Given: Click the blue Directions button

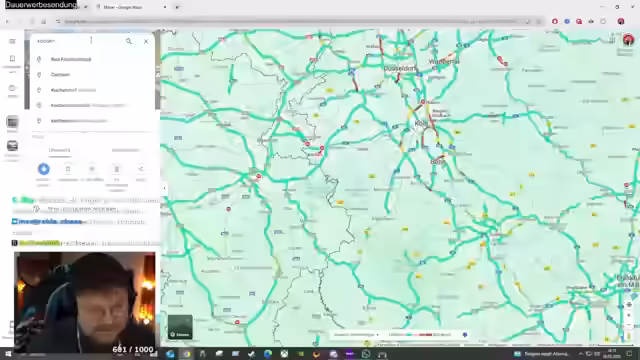Looking at the screenshot, I should tap(44, 169).
